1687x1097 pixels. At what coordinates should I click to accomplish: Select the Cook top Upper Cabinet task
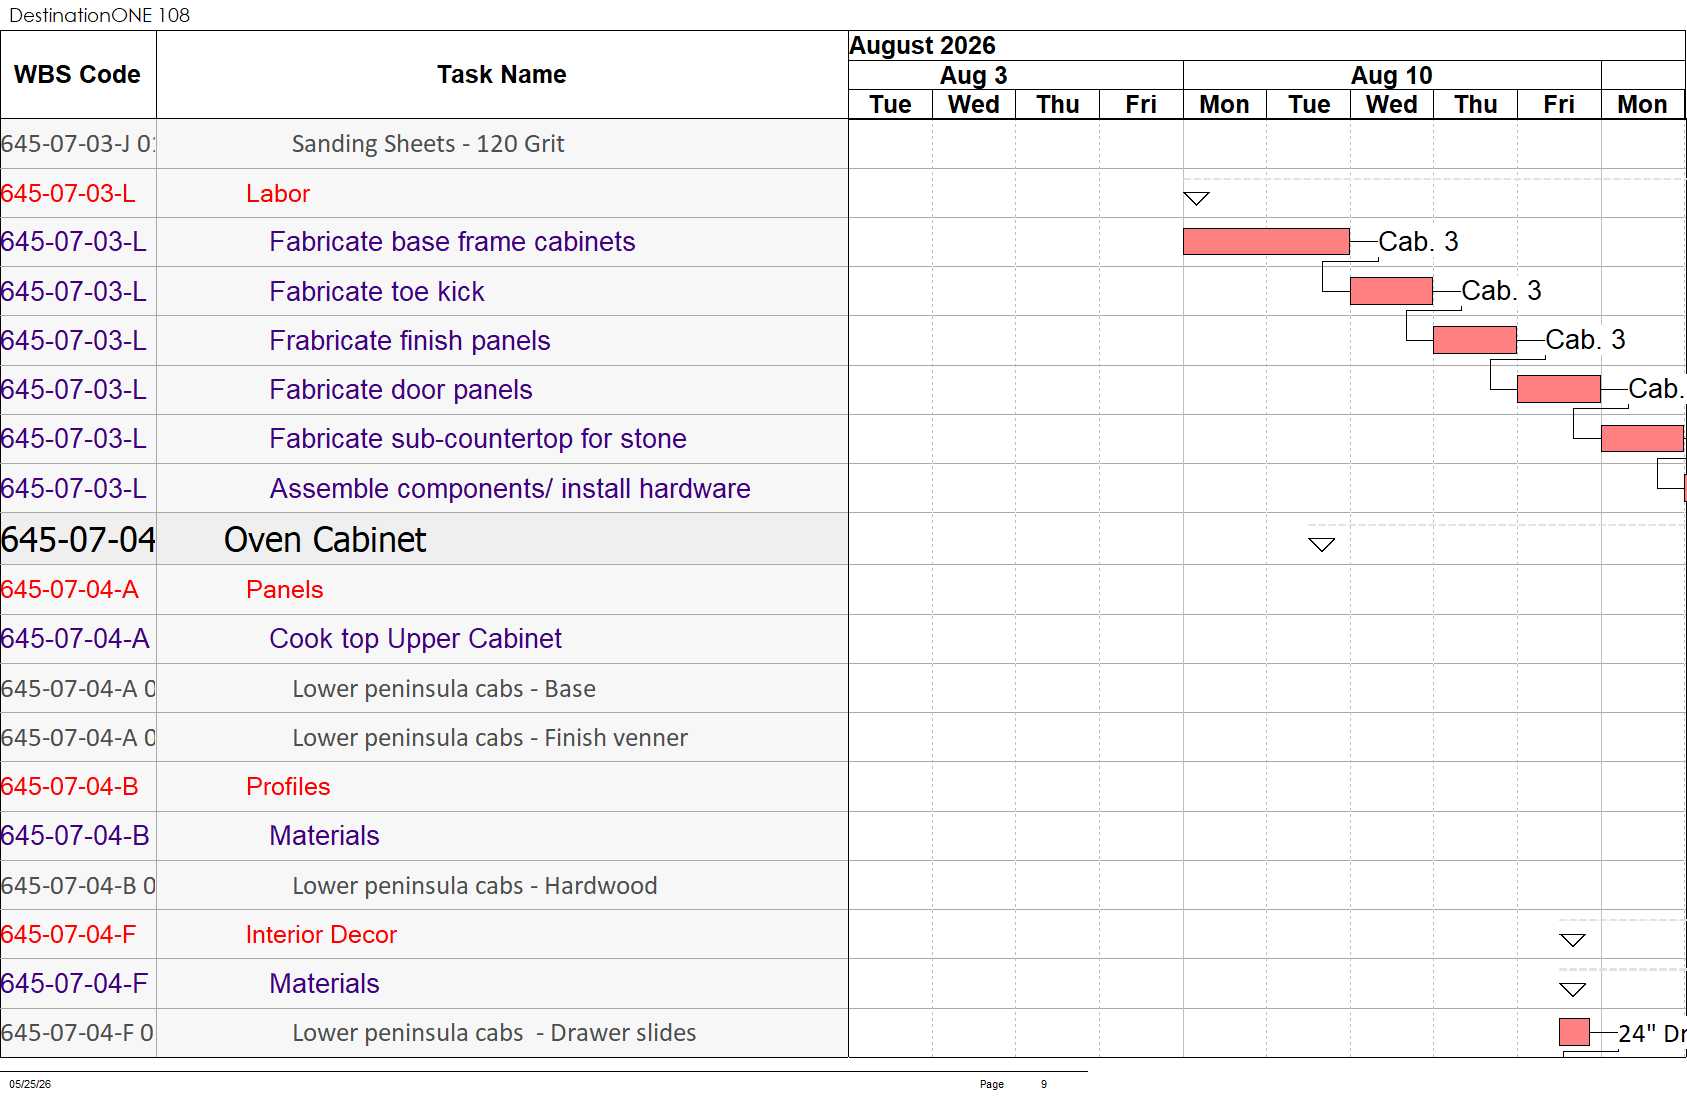pos(416,638)
